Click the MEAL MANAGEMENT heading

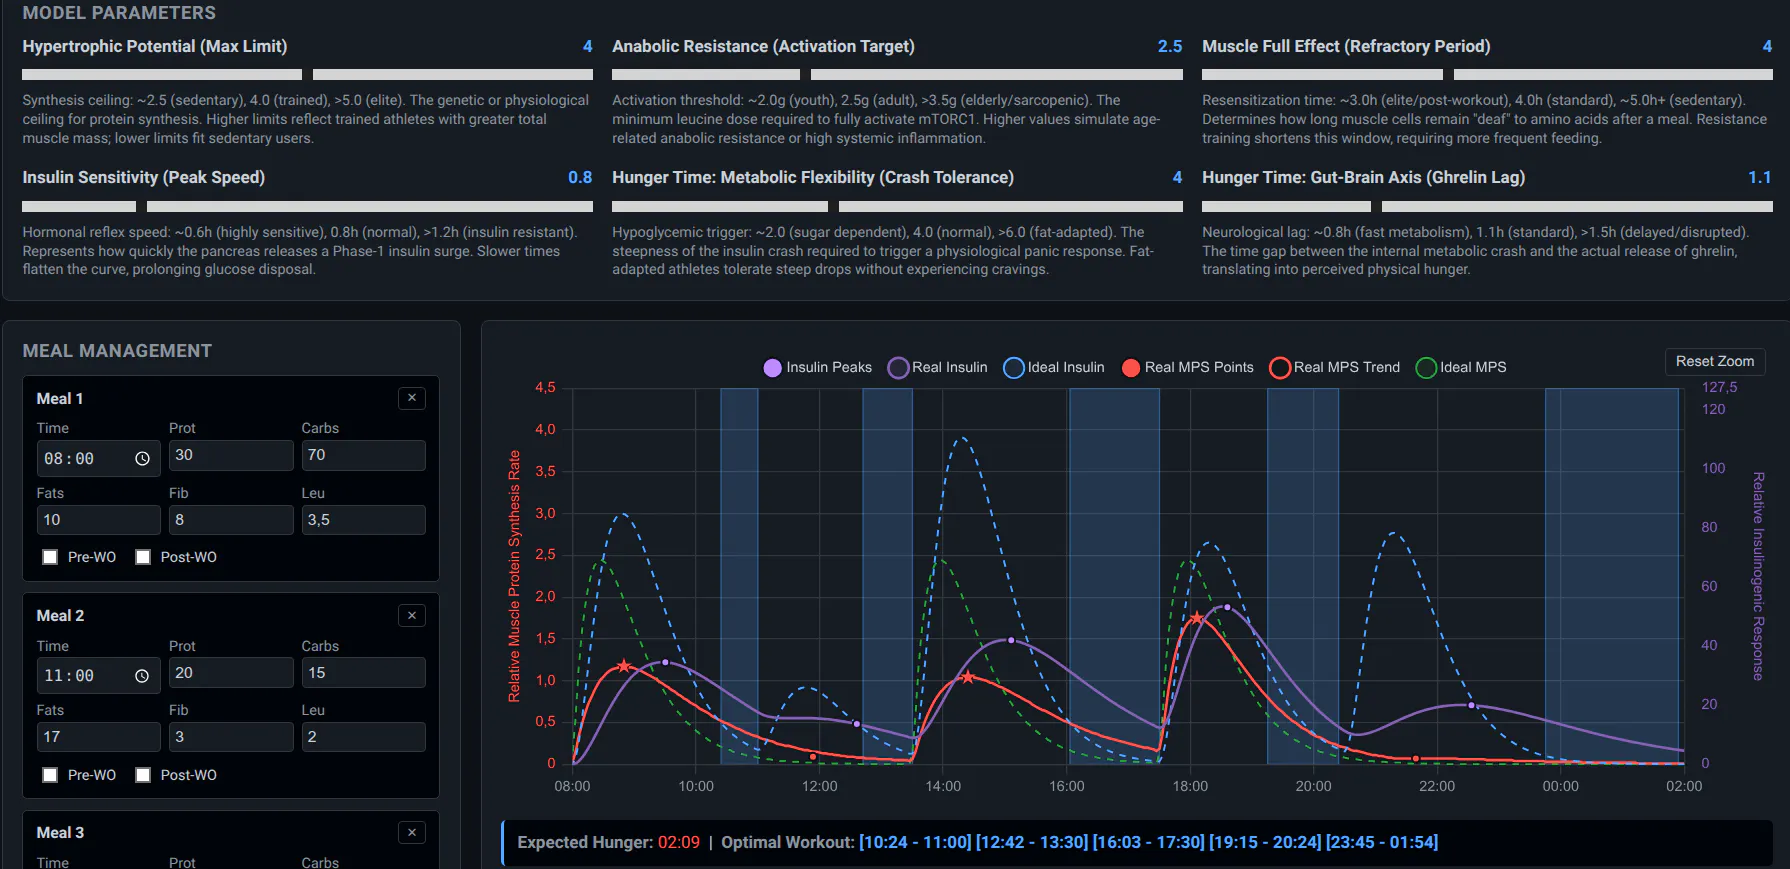(117, 351)
